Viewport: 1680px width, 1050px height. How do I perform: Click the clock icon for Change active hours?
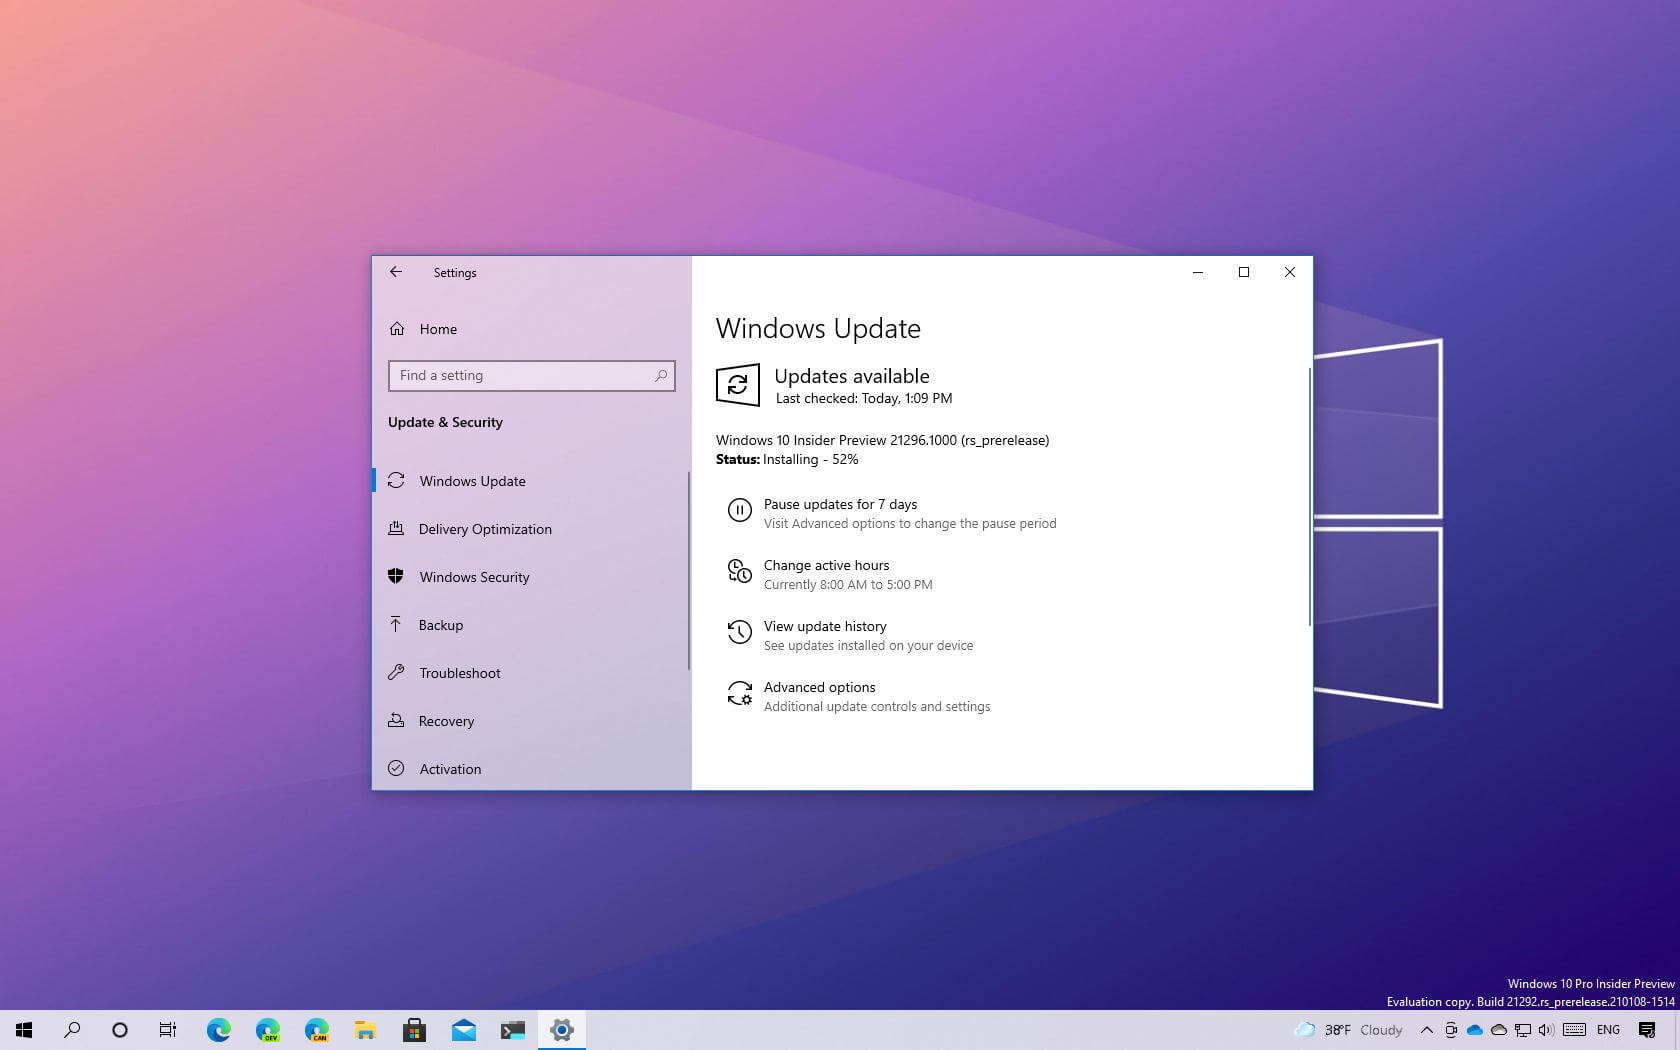click(x=740, y=571)
